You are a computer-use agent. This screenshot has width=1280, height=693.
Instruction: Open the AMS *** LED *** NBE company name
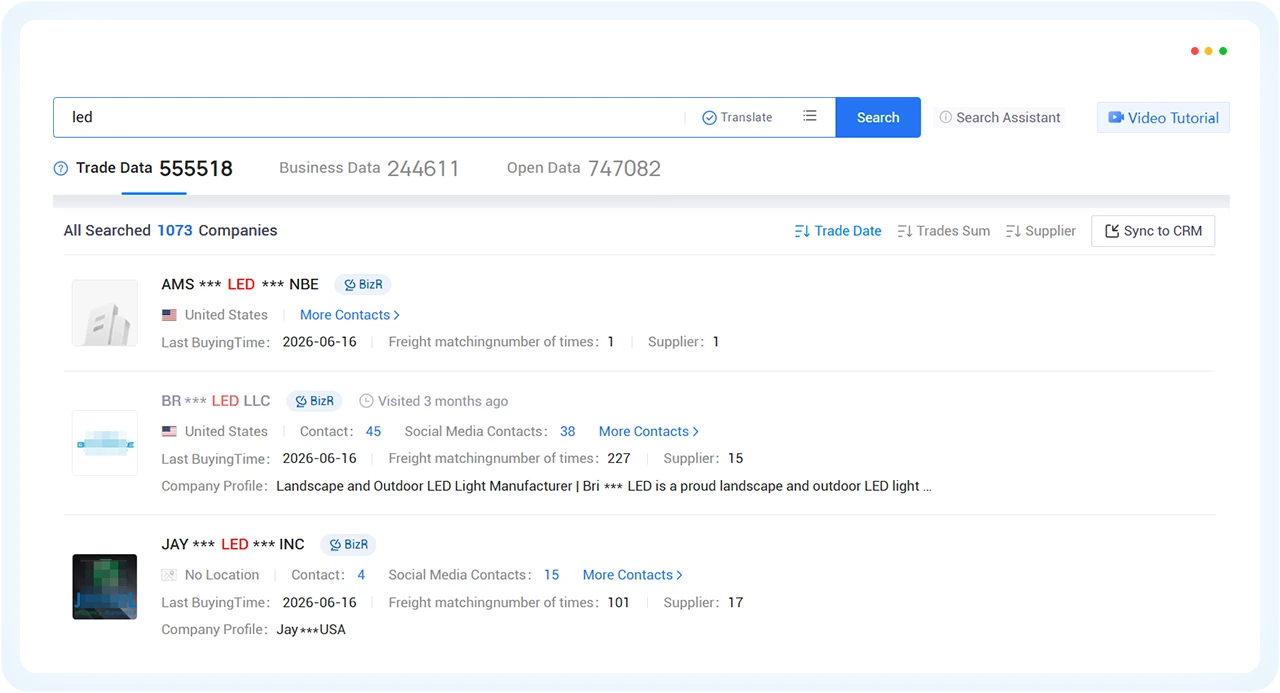[x=240, y=284]
